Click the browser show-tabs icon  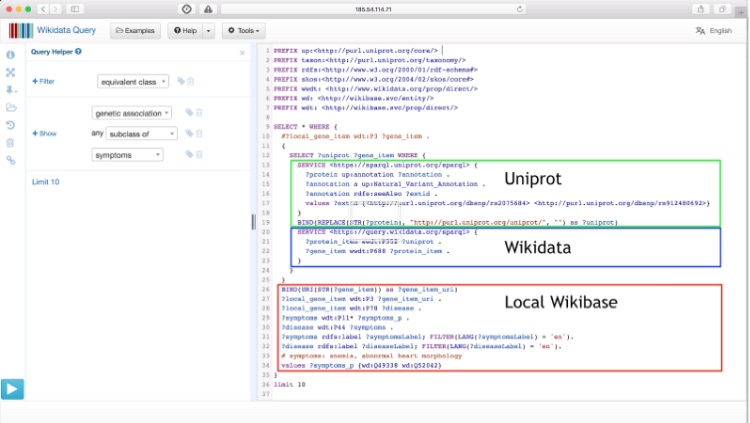(x=722, y=9)
